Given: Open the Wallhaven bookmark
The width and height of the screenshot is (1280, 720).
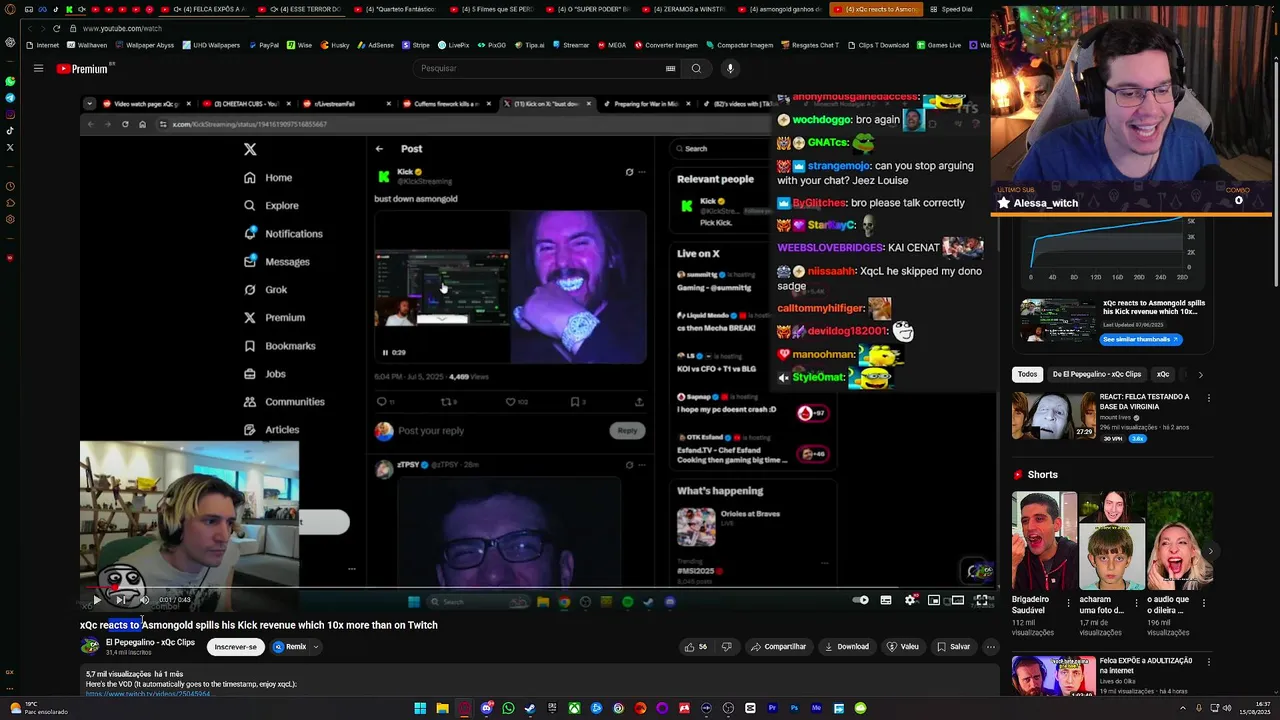Looking at the screenshot, I should pyautogui.click(x=86, y=45).
